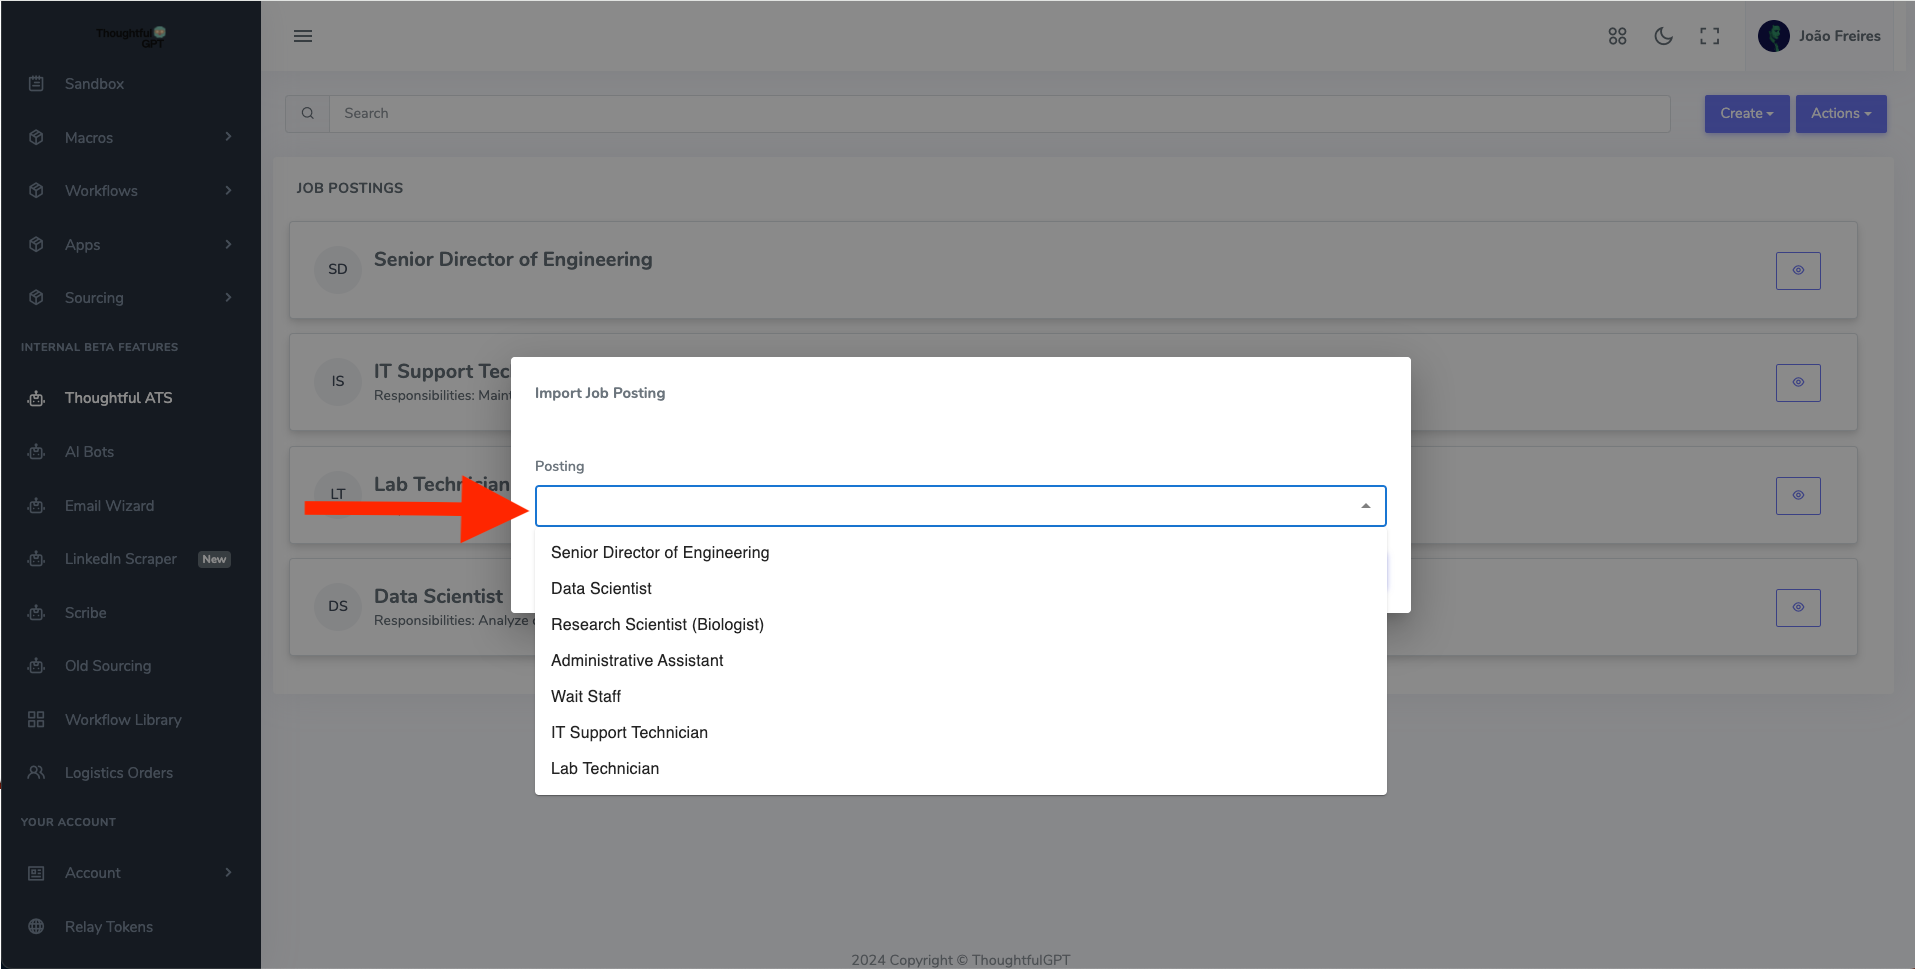Image resolution: width=1915 pixels, height=969 pixels.
Task: Select Lab Technician from dropdown list
Action: click(605, 769)
